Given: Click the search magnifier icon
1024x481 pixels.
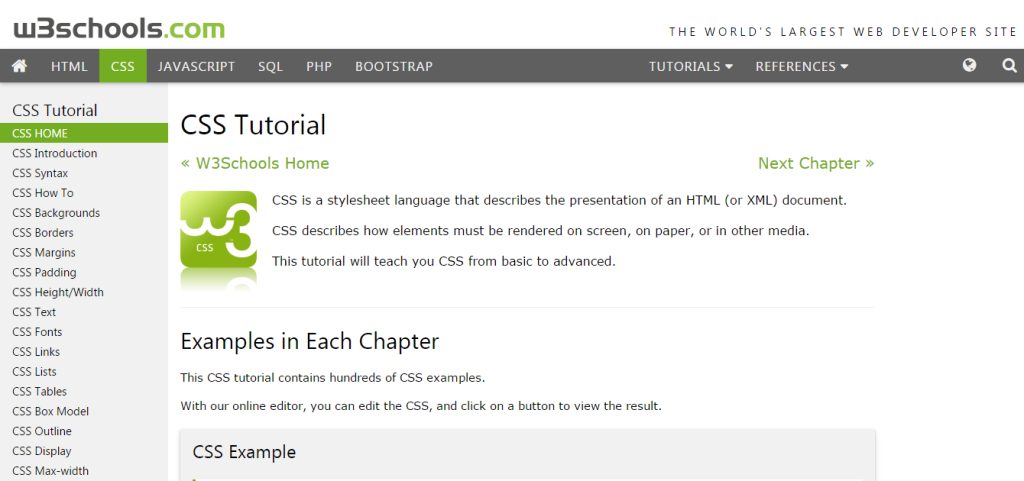Looking at the screenshot, I should [x=1008, y=66].
